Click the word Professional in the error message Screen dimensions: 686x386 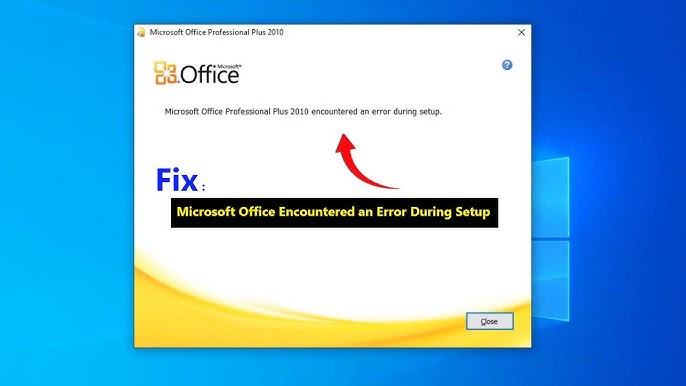pyautogui.click(x=248, y=112)
